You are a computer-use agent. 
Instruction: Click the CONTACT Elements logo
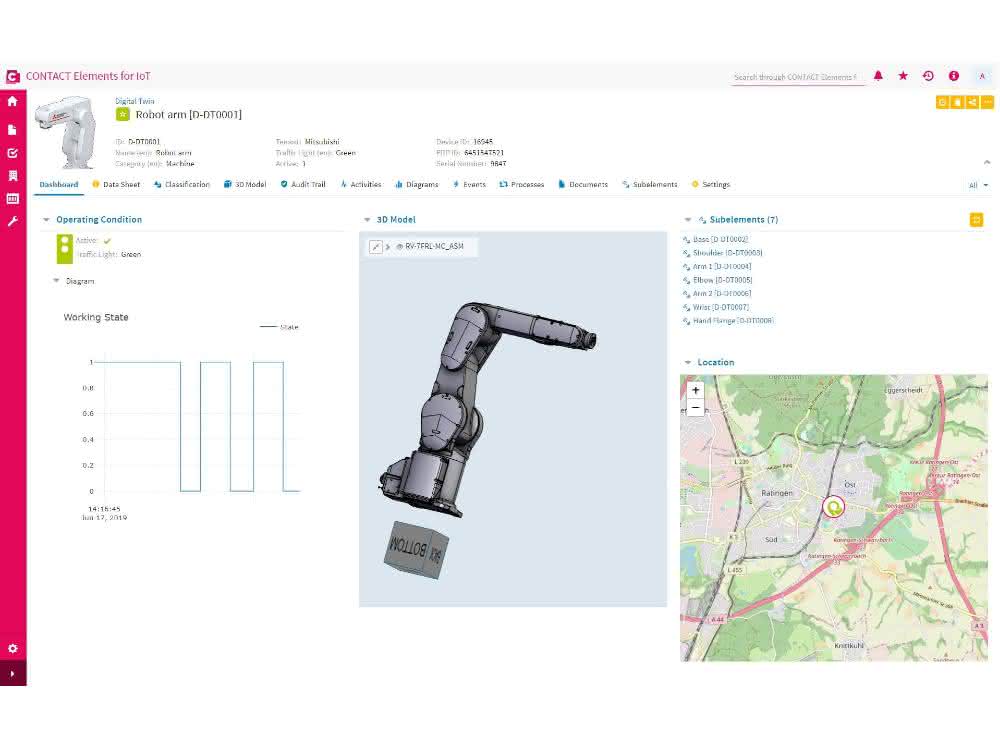[x=13, y=77]
